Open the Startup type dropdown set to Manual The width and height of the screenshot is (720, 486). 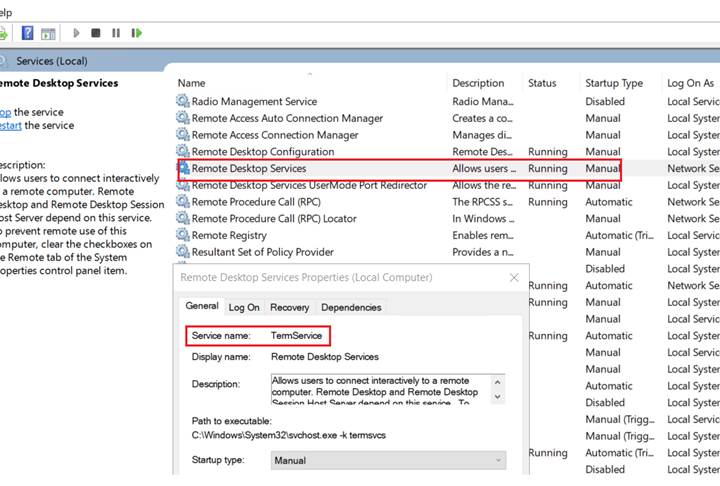coord(388,460)
